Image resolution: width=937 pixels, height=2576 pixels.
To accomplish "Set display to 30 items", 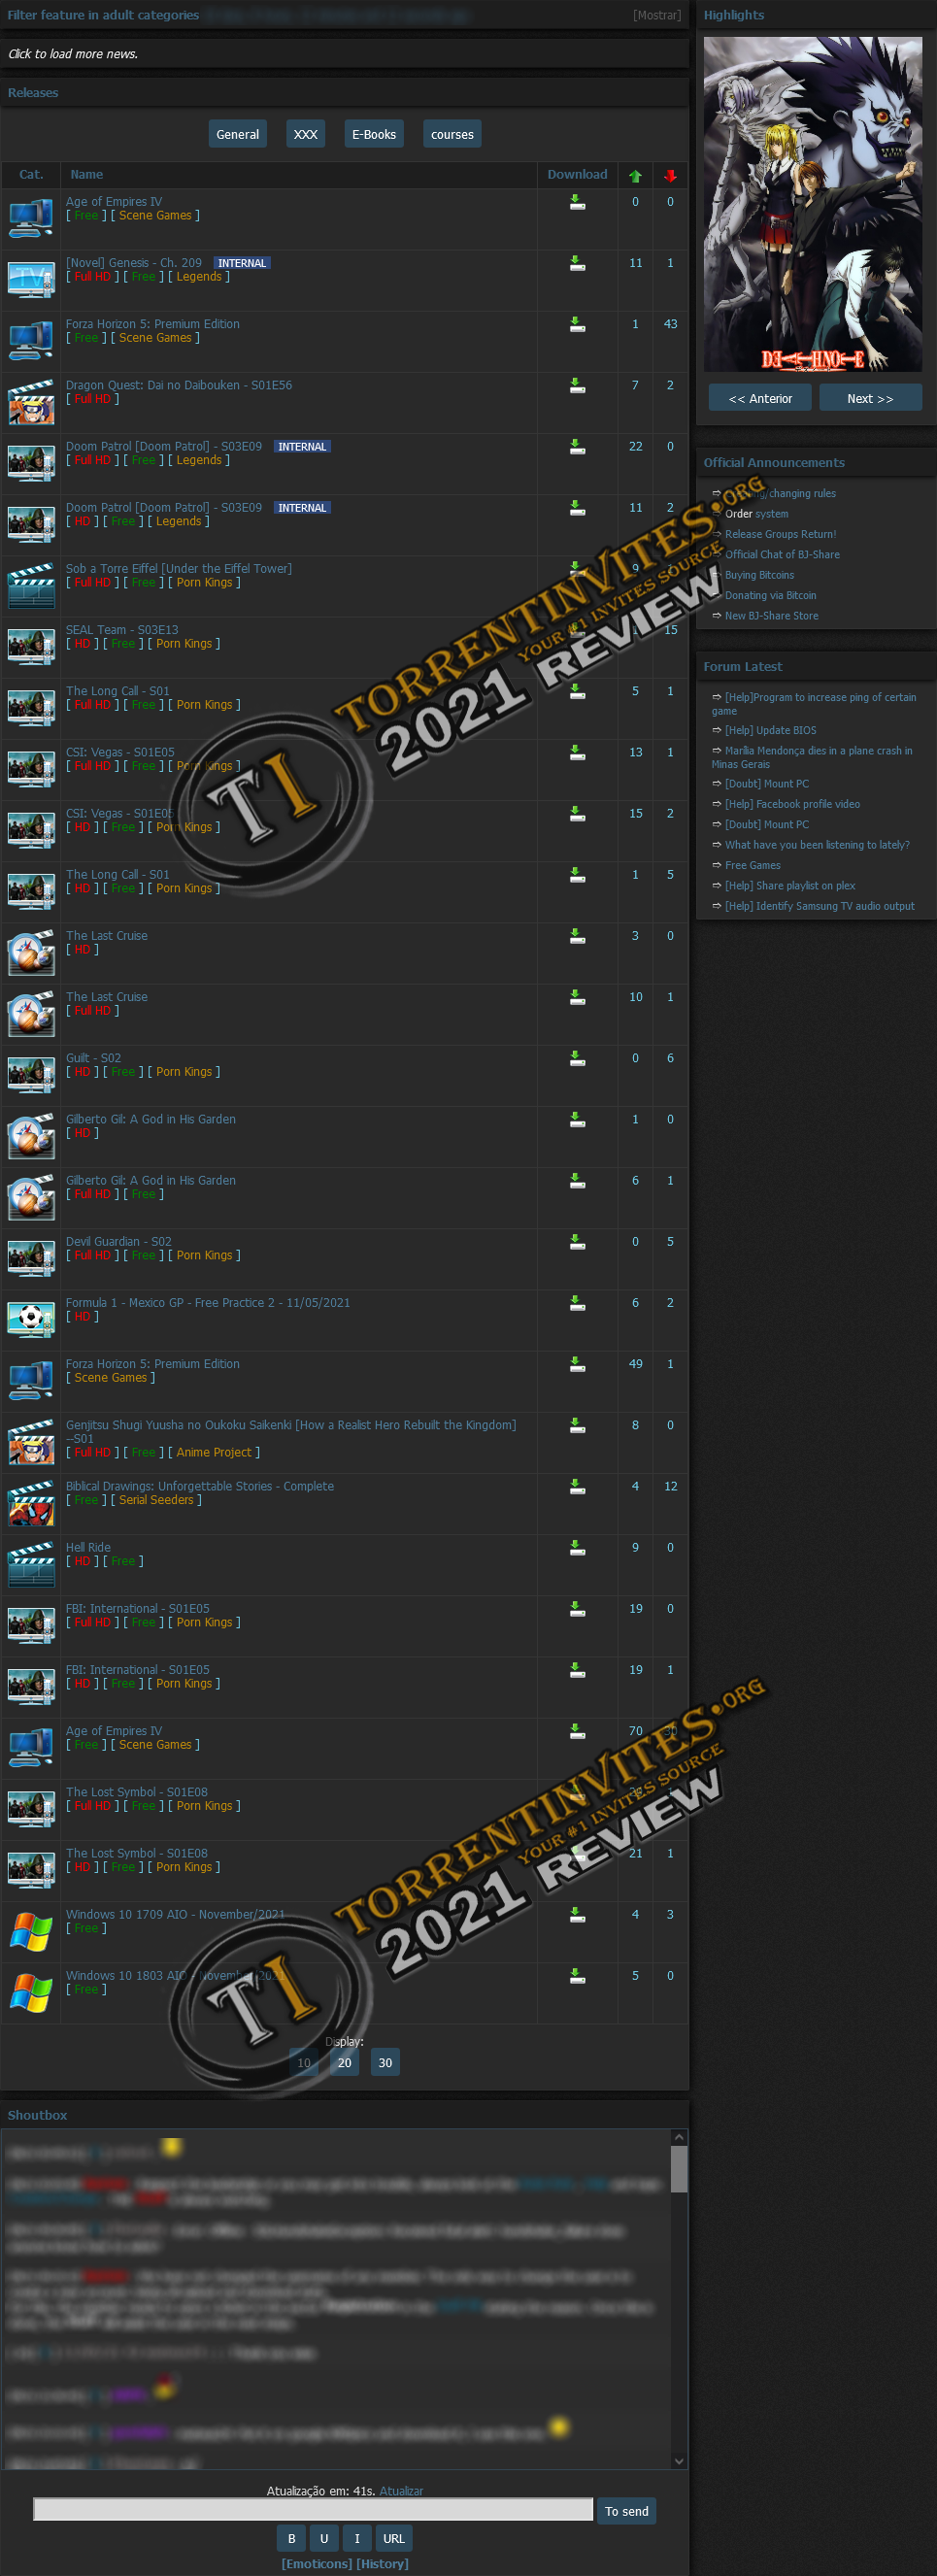I will tap(385, 2062).
